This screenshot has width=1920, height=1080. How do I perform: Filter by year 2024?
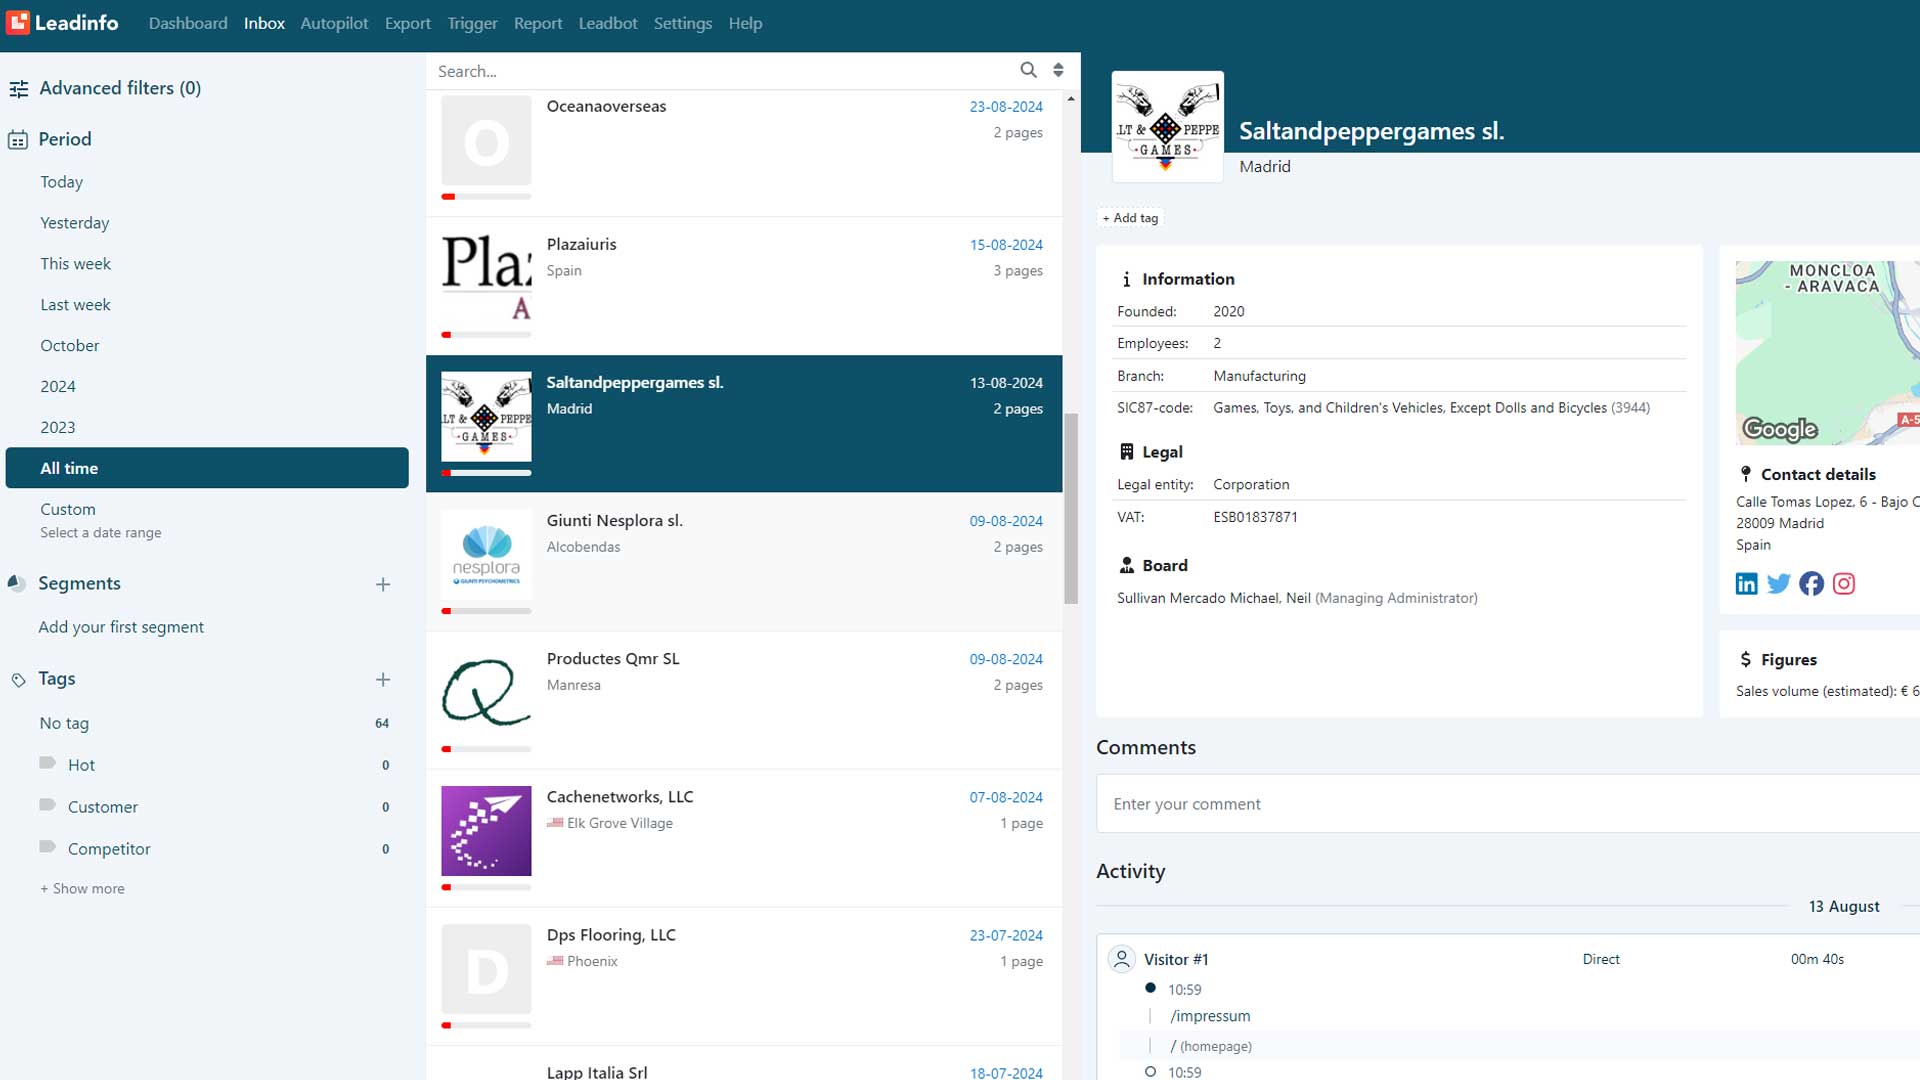[58, 387]
